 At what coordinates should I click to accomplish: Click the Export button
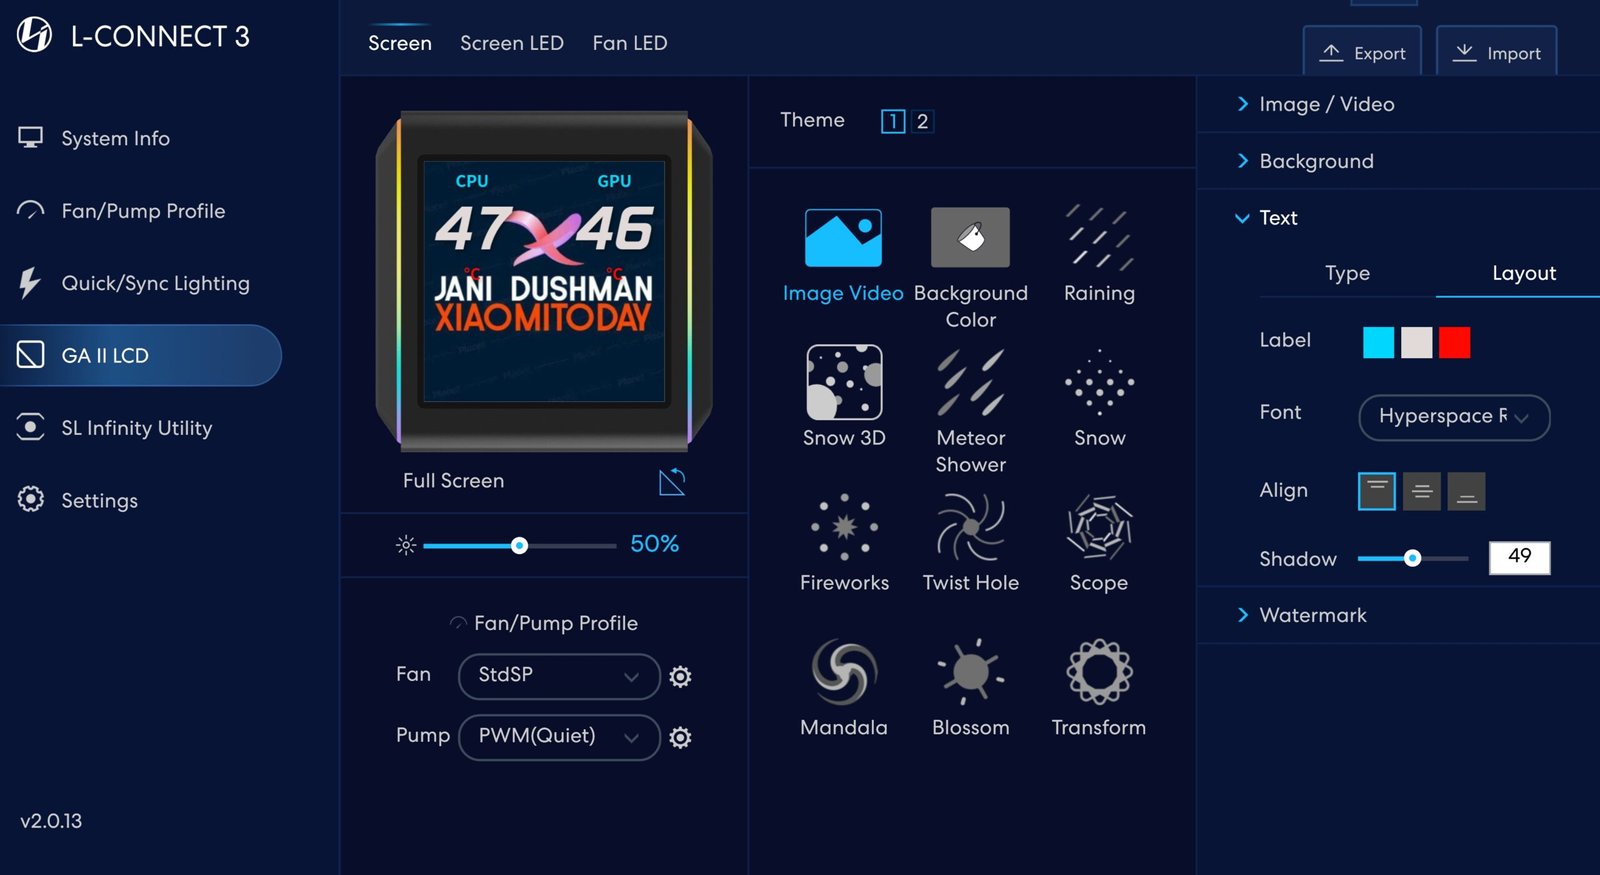coord(1362,53)
